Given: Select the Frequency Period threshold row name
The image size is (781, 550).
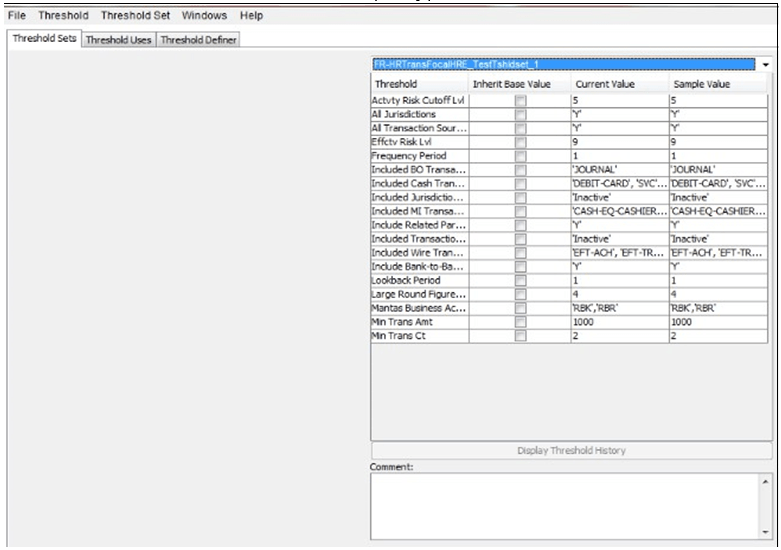Looking at the screenshot, I should [420, 156].
